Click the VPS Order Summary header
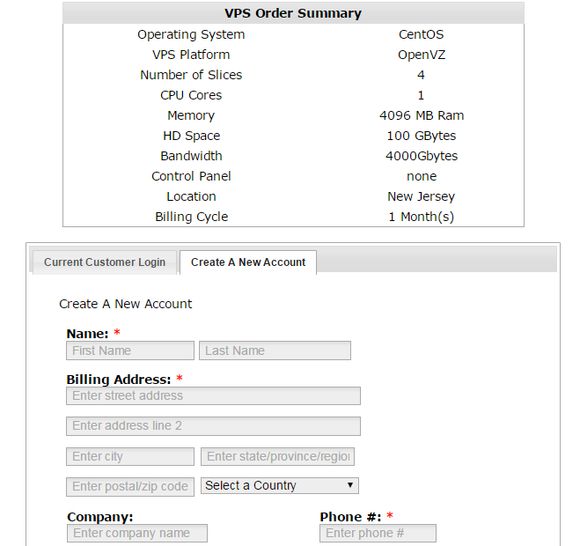This screenshot has height=546, width=580. click(x=293, y=13)
